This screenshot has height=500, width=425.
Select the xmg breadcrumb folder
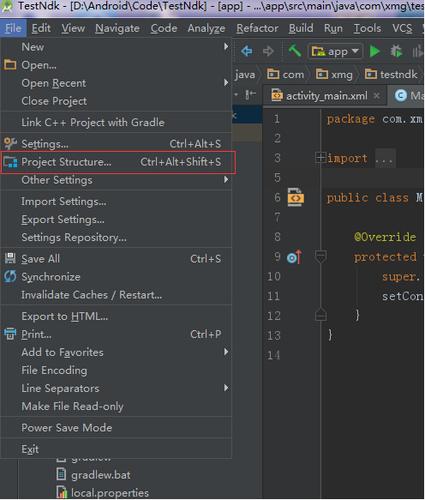[x=334, y=74]
